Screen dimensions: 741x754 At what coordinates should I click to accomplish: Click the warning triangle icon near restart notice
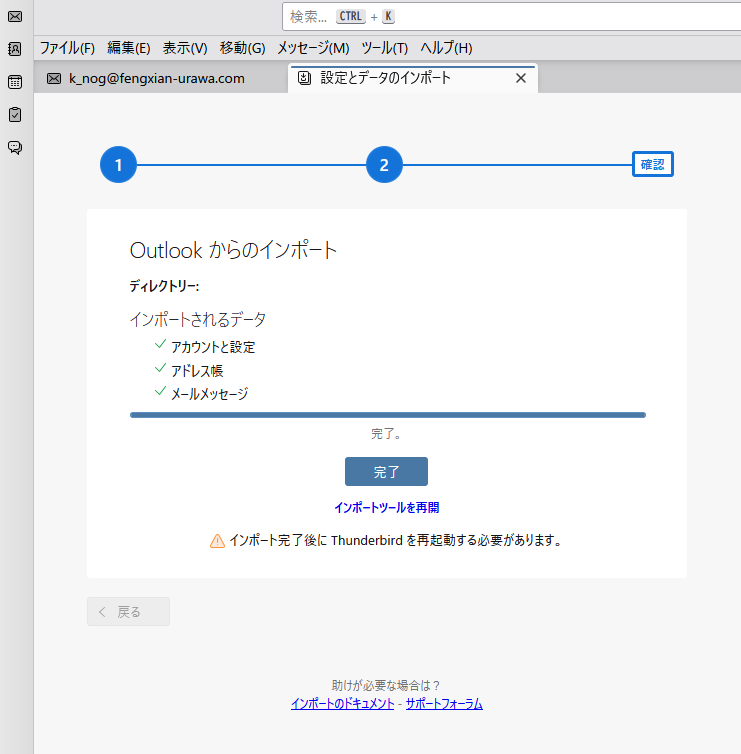[217, 541]
